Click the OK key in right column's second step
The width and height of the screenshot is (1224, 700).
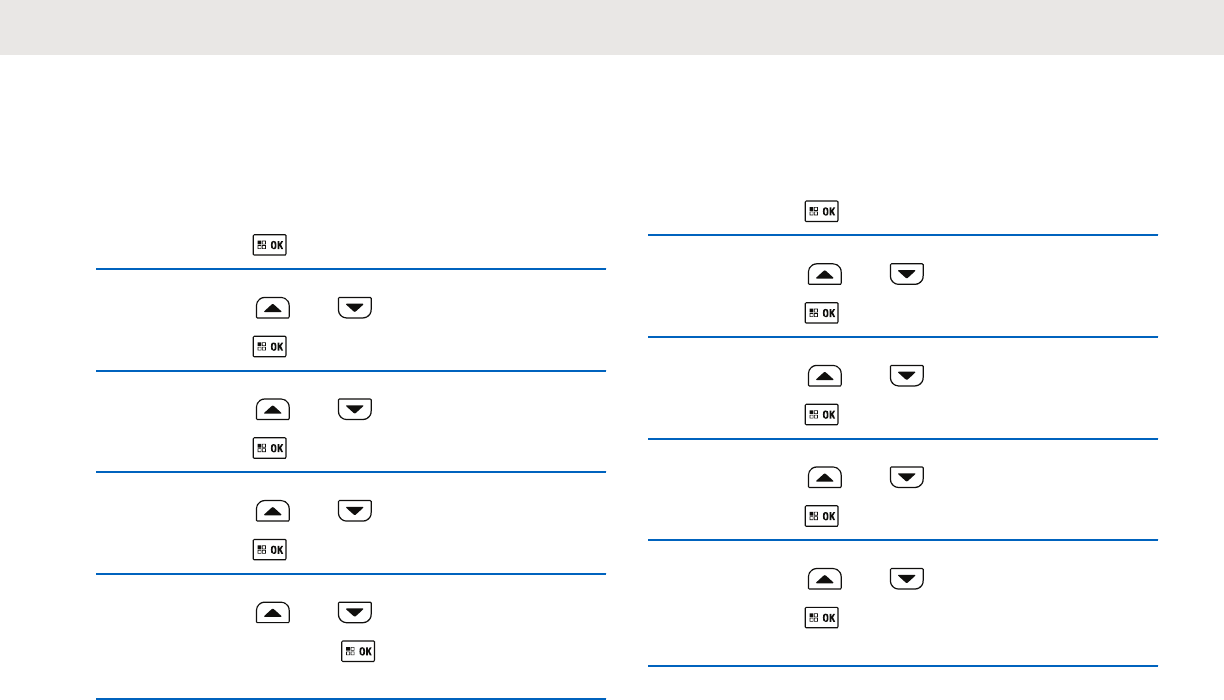[x=822, y=313]
